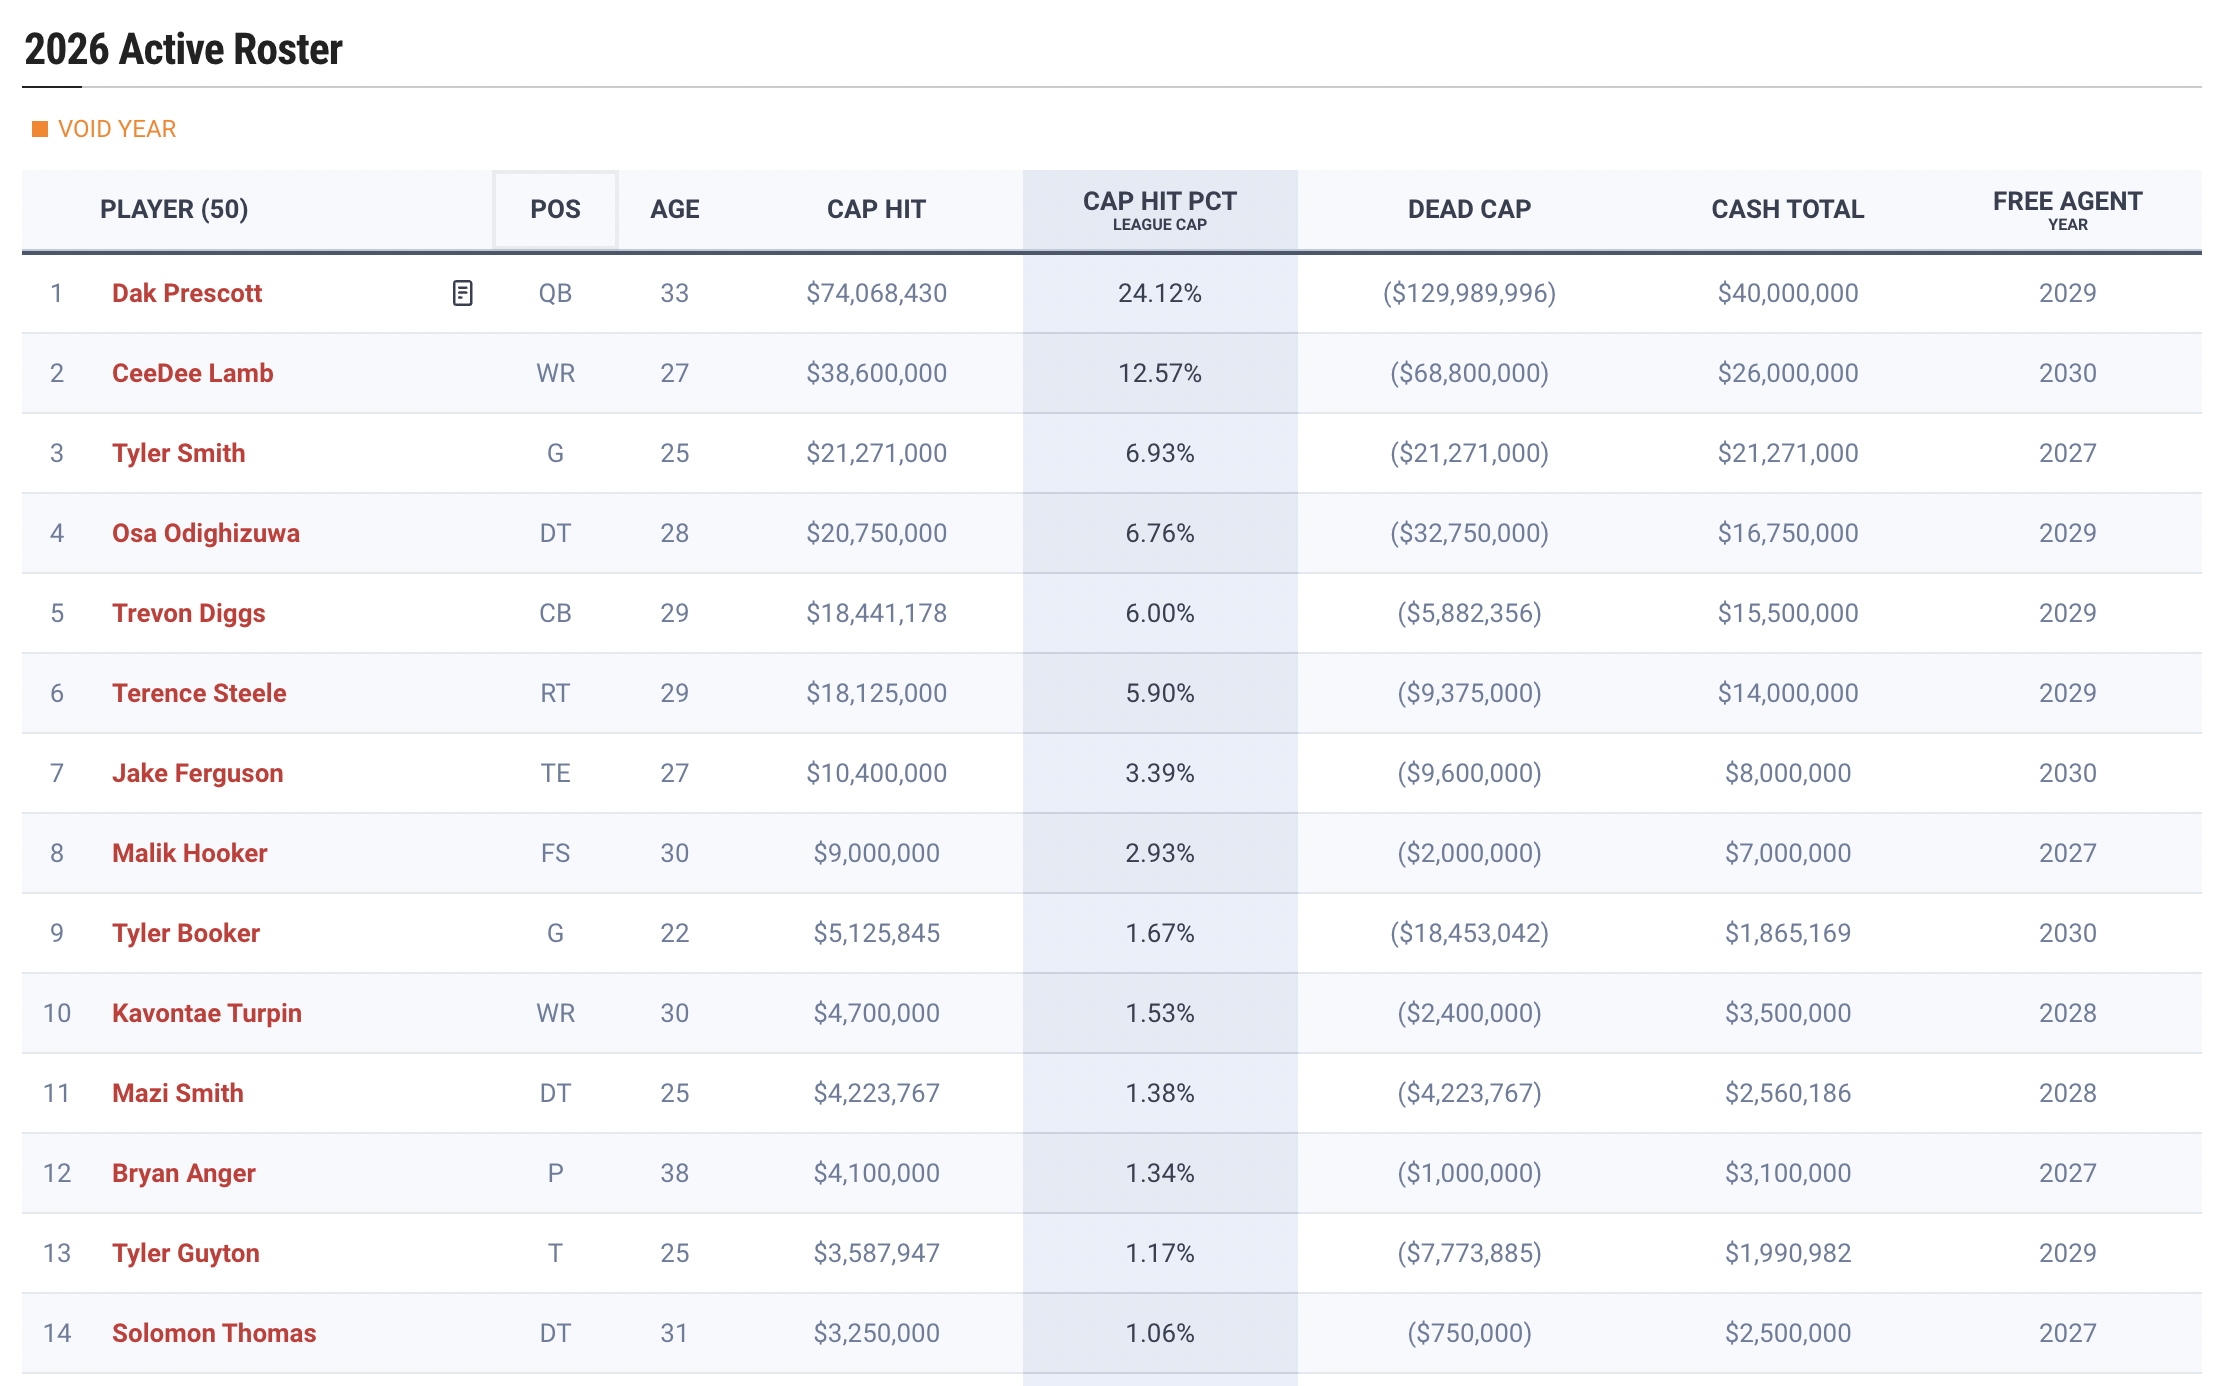Select Bryan Anger's age 38
Screen dimensions: 2228x1386
[x=675, y=1173]
